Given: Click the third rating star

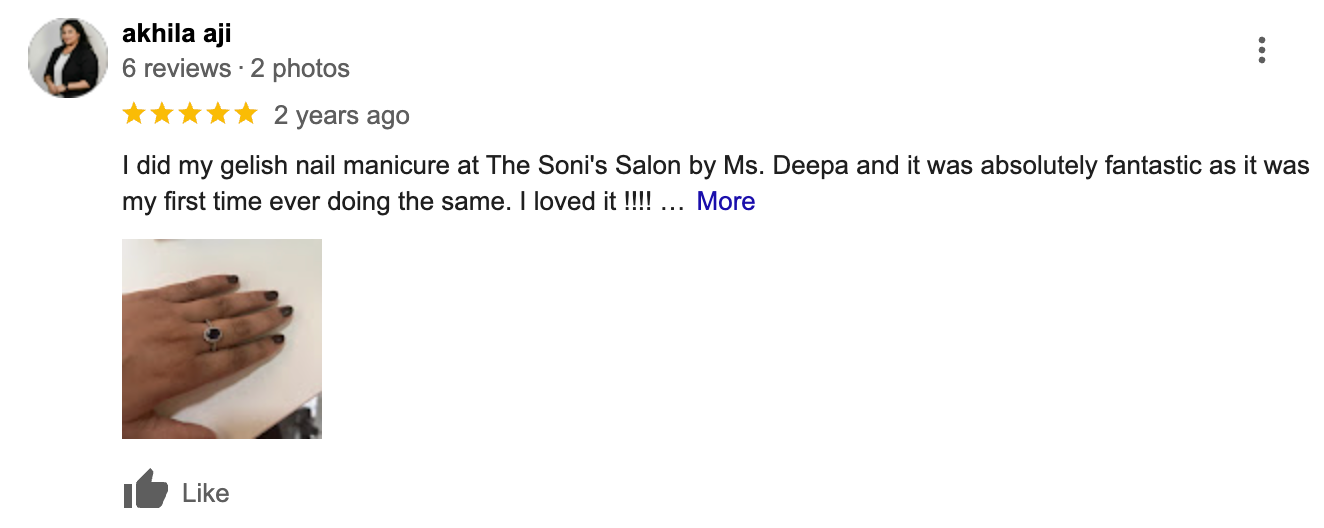Looking at the screenshot, I should point(190,115).
